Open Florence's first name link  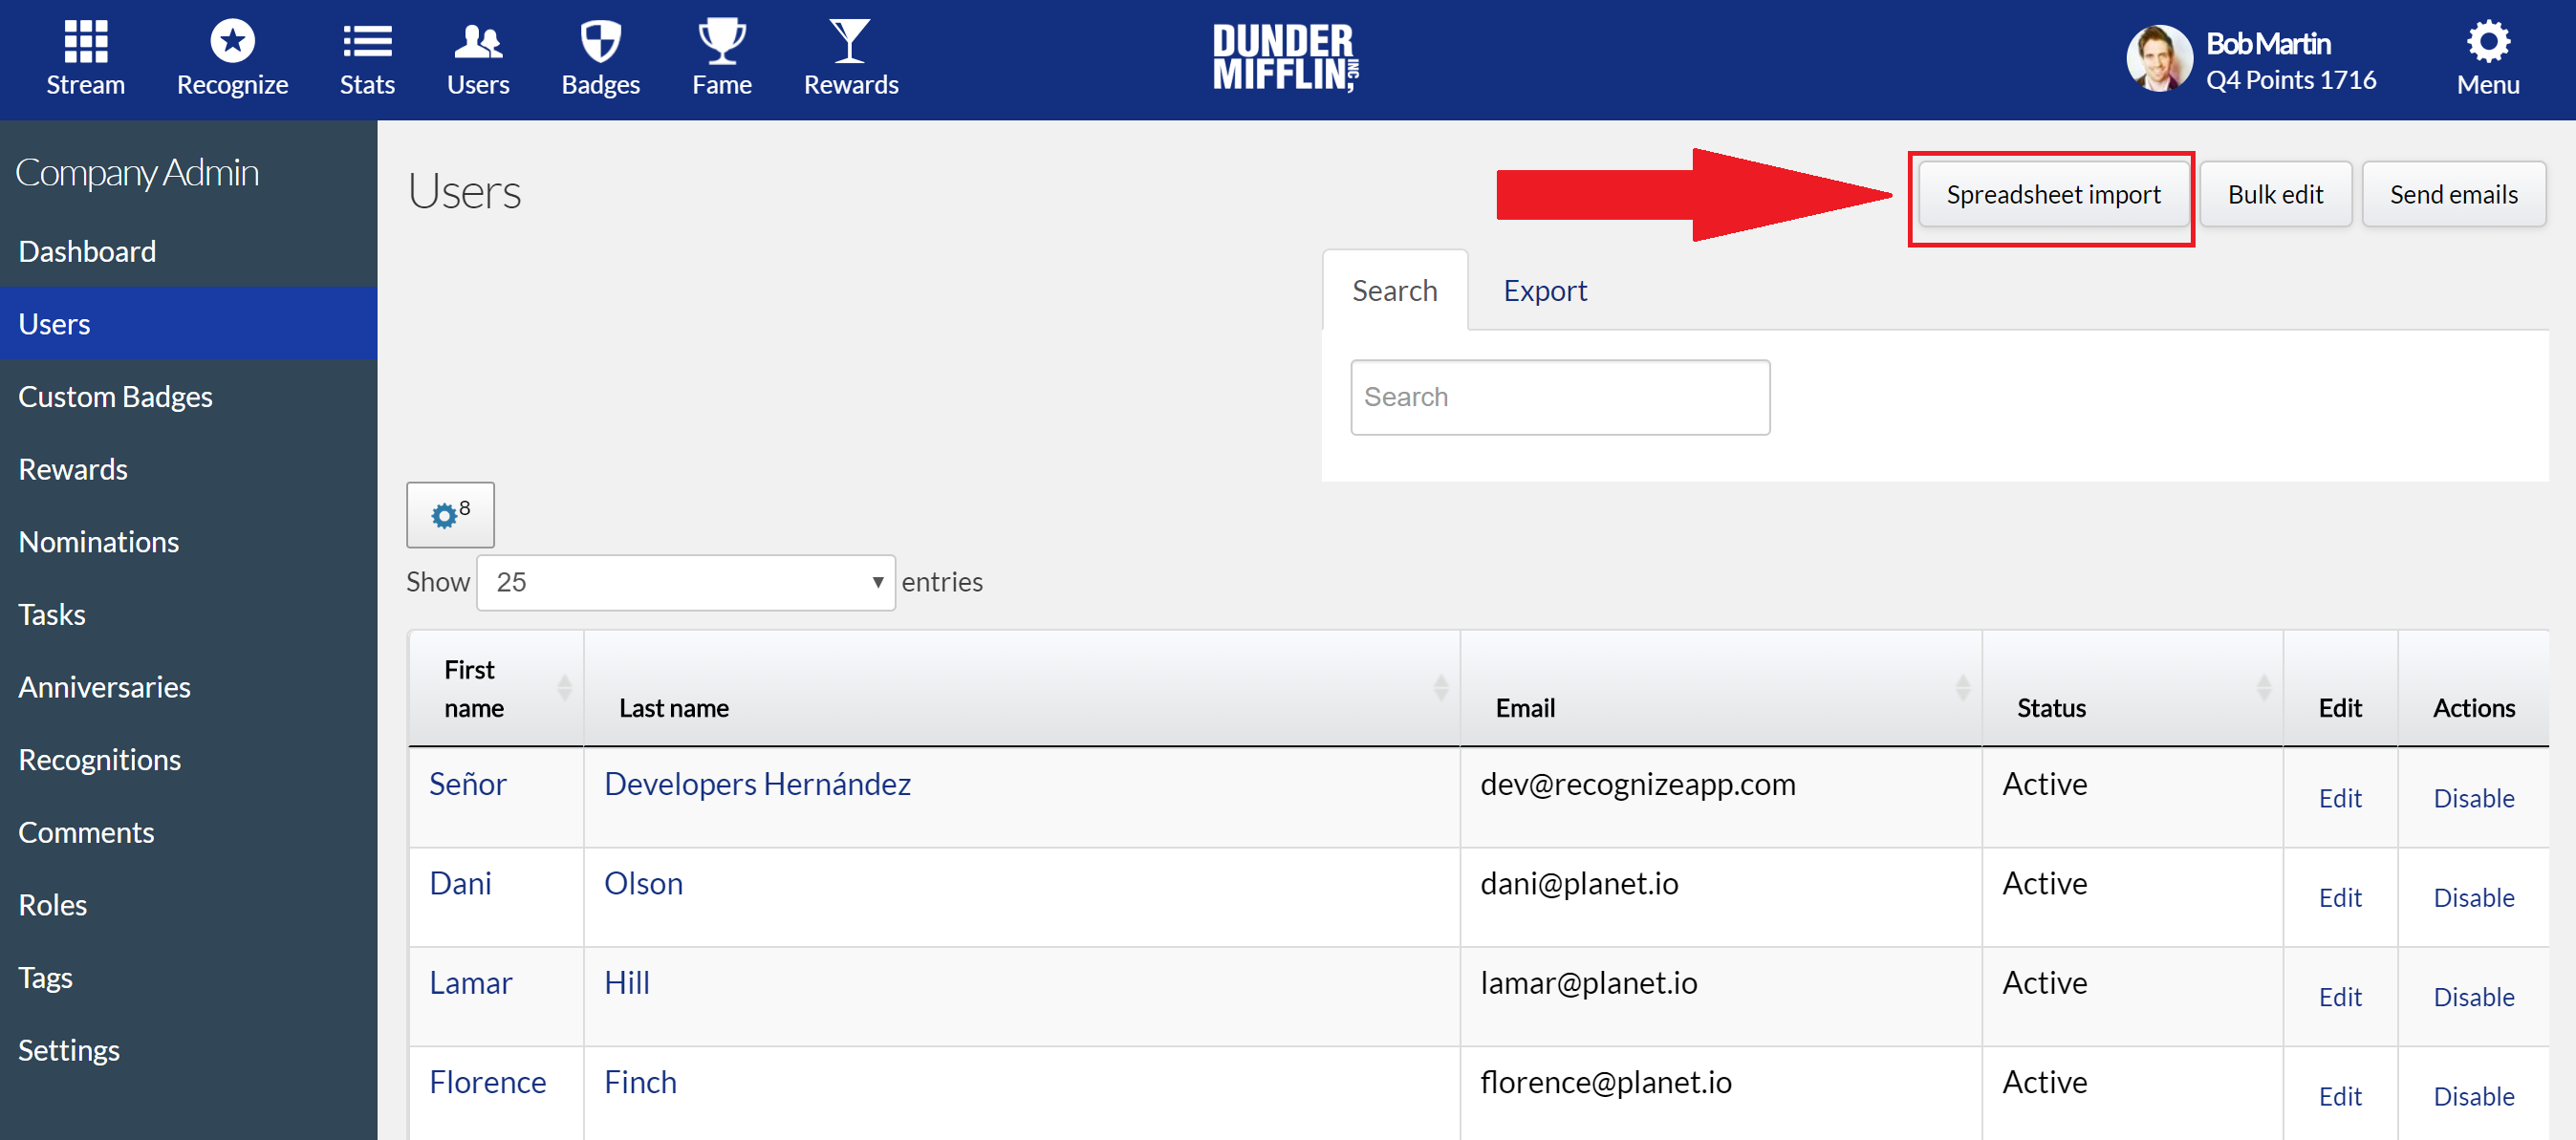(x=487, y=1082)
